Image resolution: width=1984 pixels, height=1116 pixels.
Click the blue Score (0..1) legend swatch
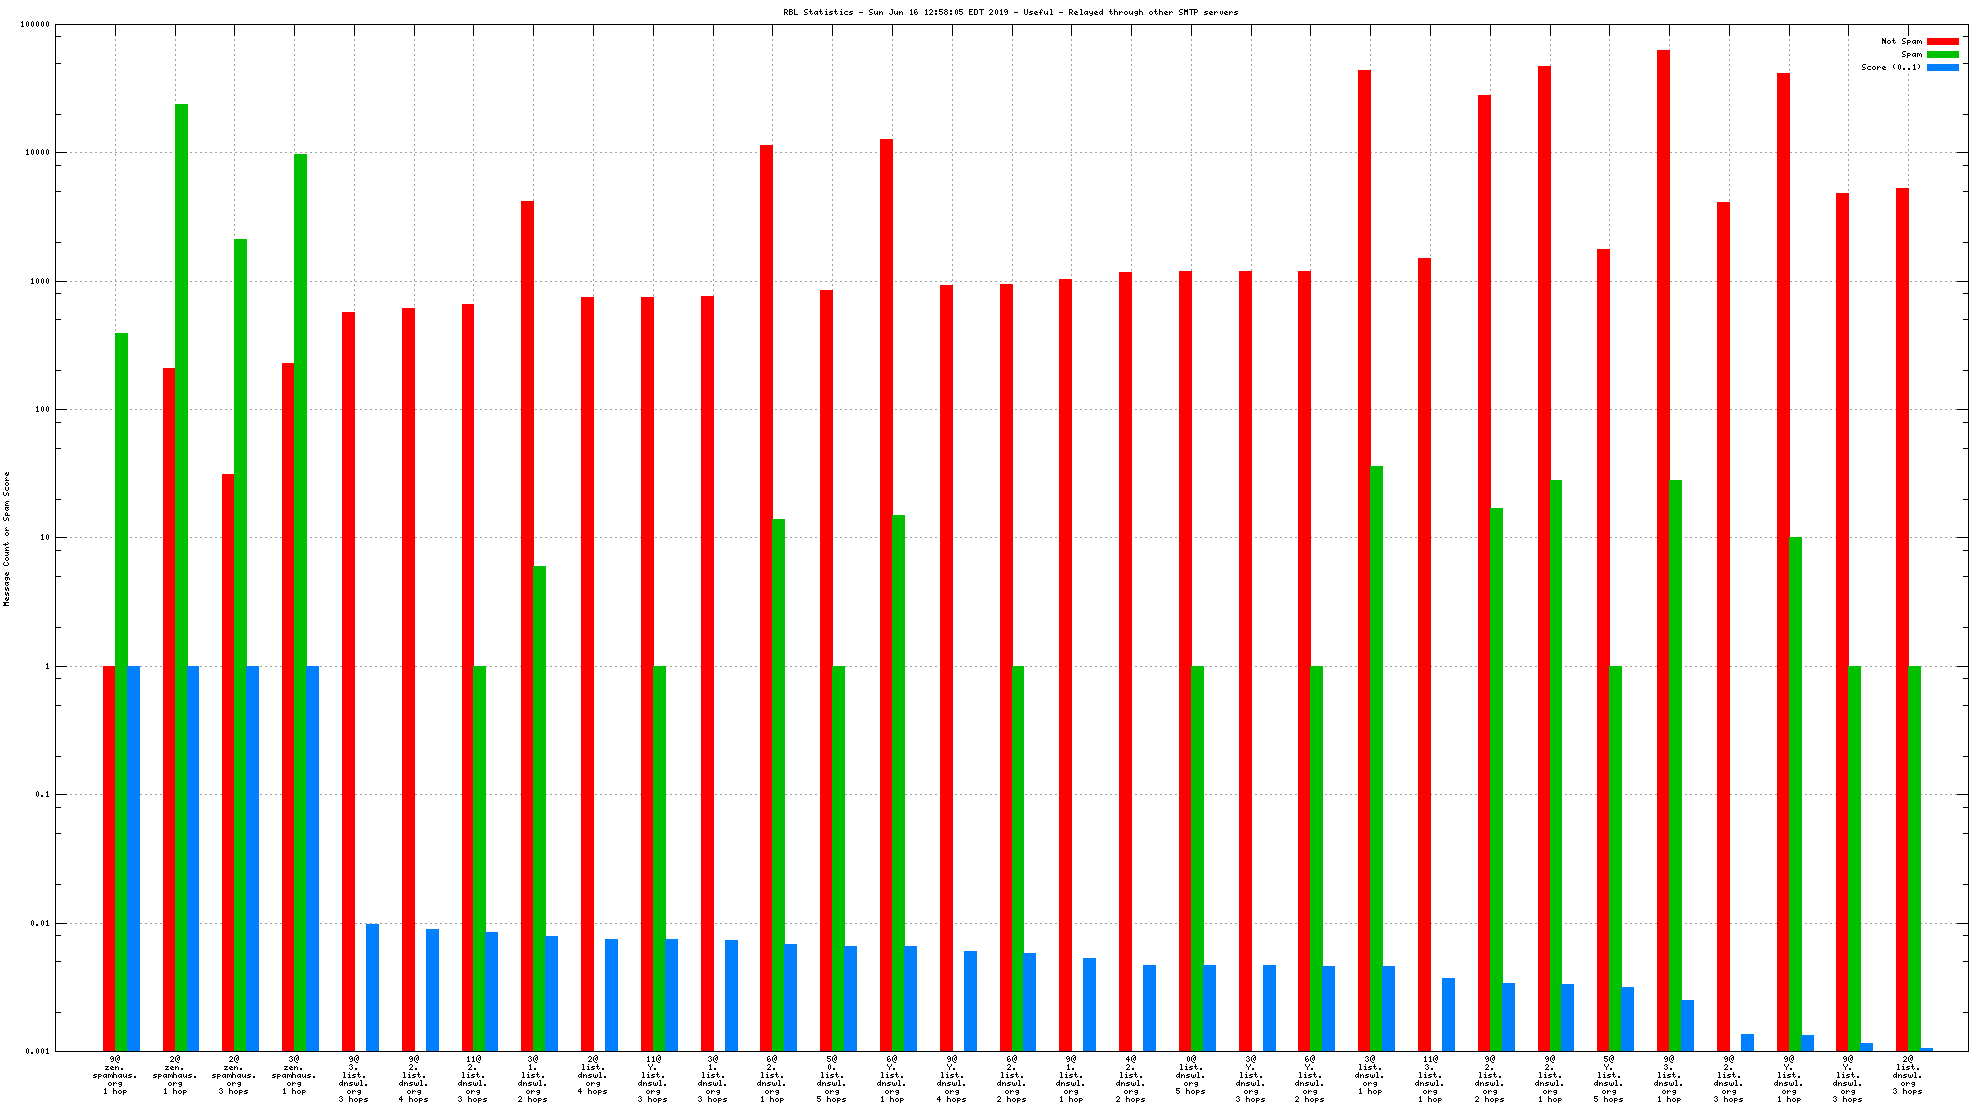[x=1942, y=67]
